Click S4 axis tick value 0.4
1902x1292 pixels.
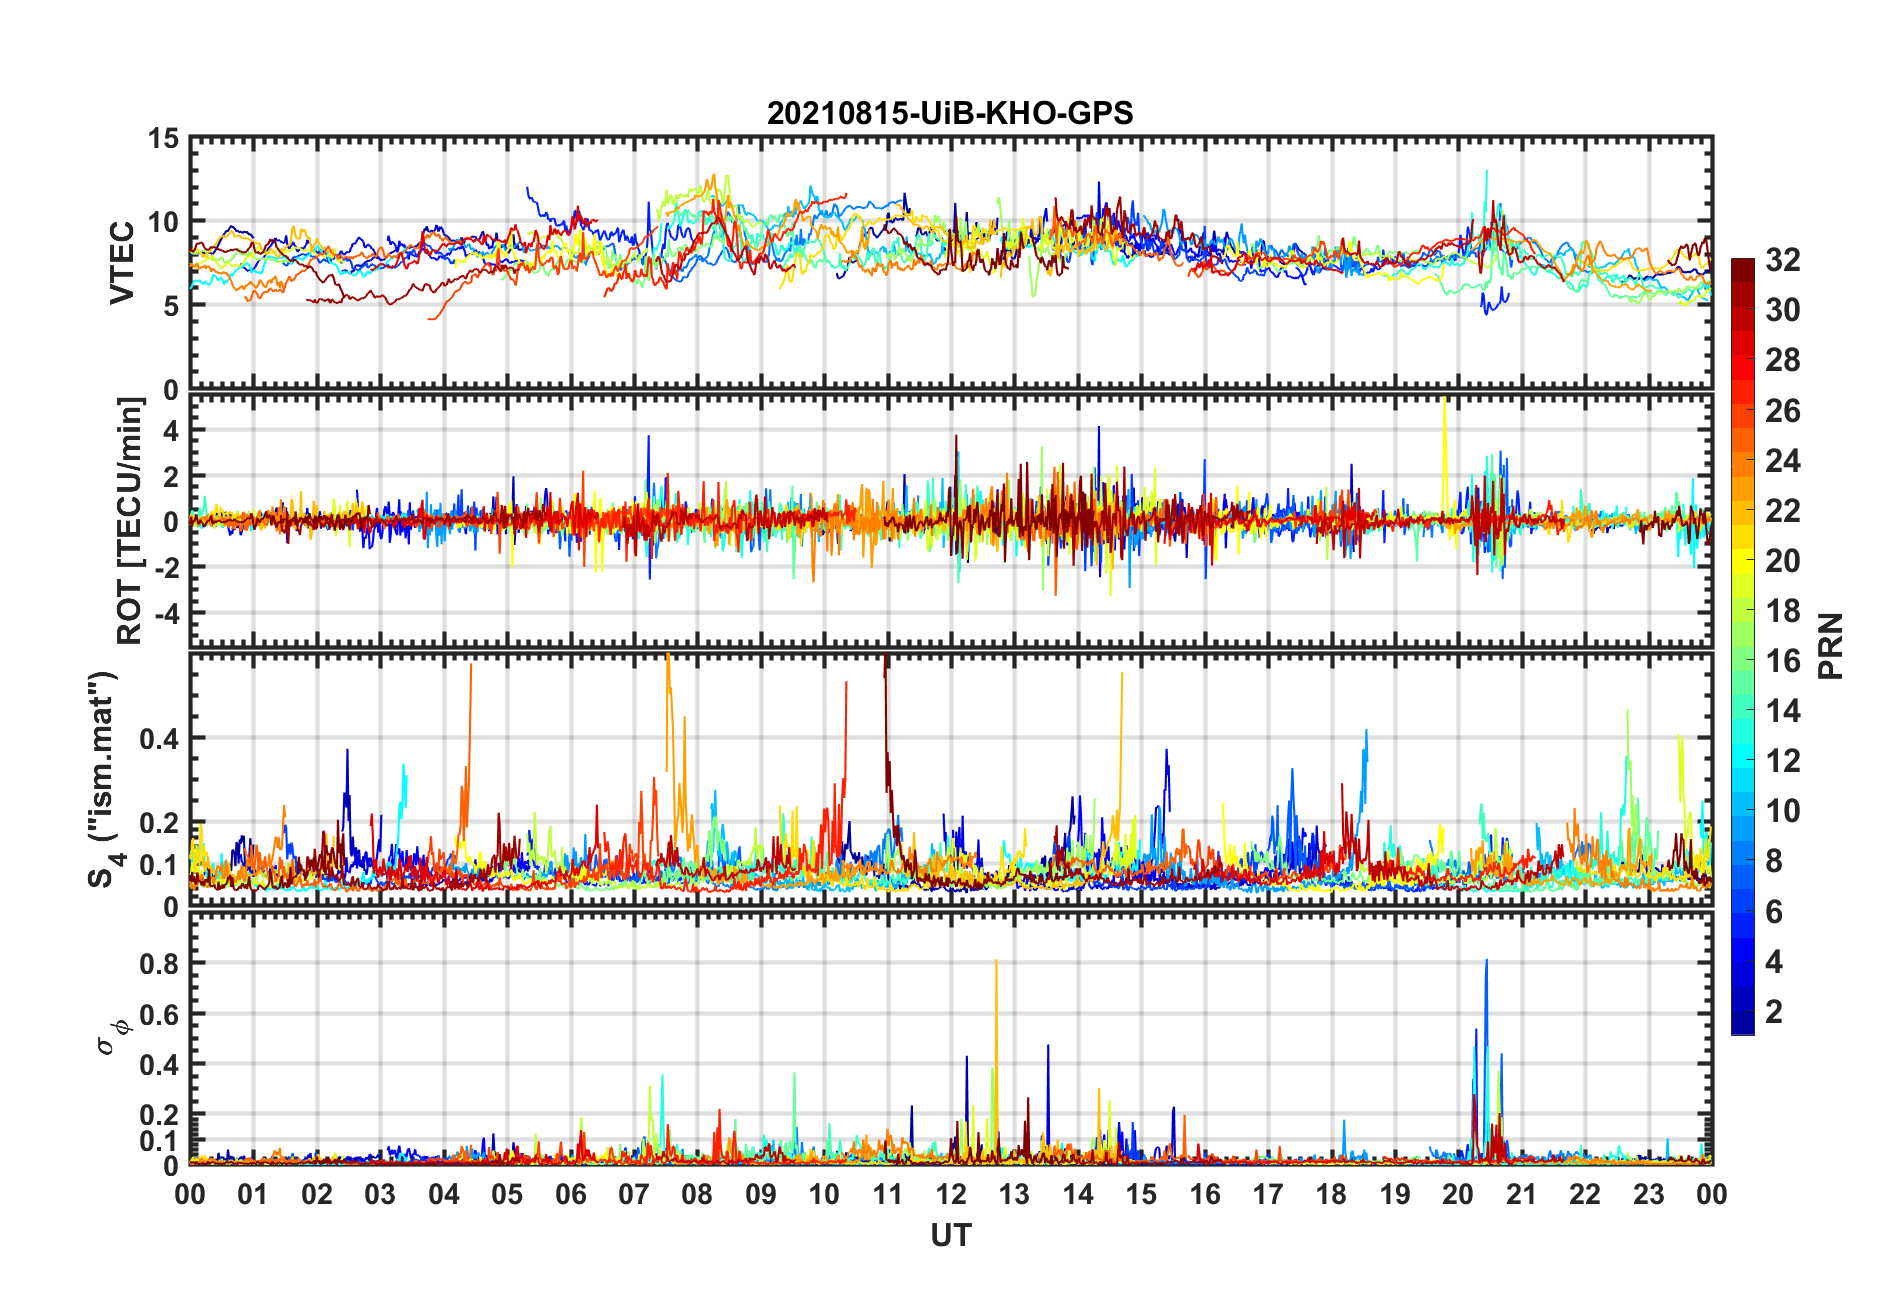coord(159,740)
